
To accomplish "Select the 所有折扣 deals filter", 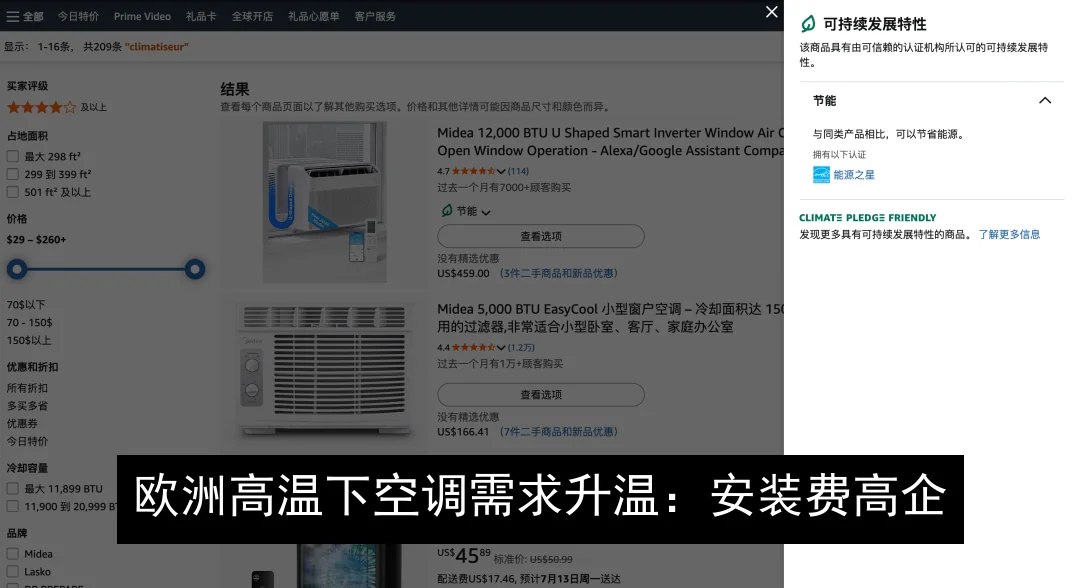I will [x=28, y=388].
